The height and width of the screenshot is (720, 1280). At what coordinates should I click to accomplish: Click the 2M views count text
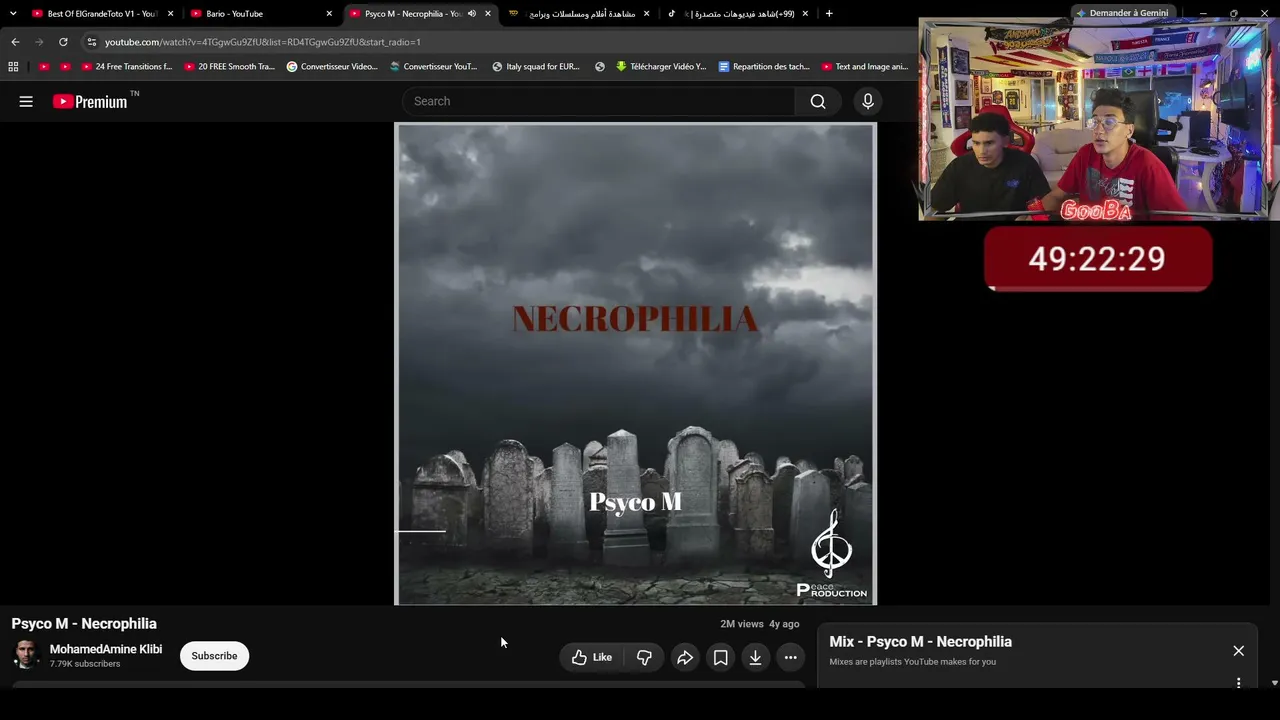742,624
